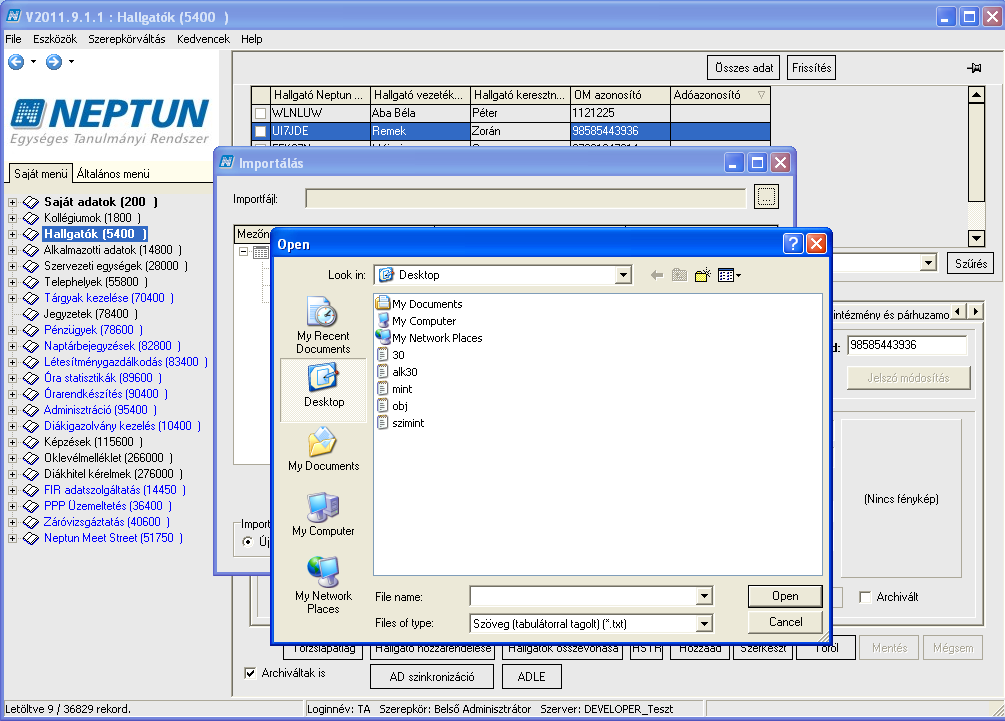The height and width of the screenshot is (721, 1005).
Task: Check the UI7JDE row checkbox
Action: [260, 131]
